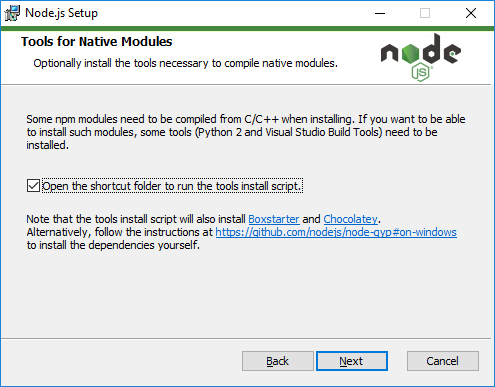Image resolution: width=495 pixels, height=387 pixels.
Task: Click the 'Tools for Native Modules' heading
Action: (97, 42)
